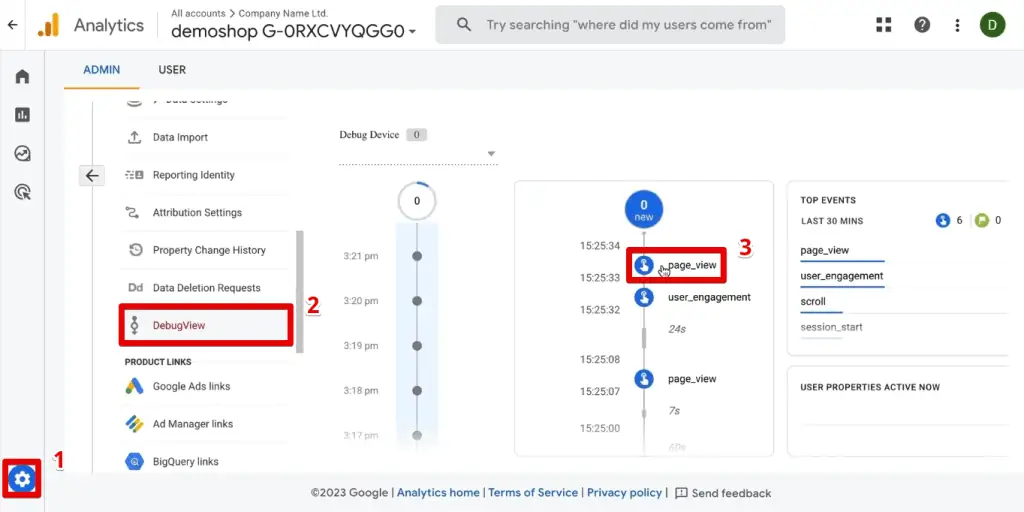
Task: Click the 3:21 pm minute marker
Action: click(417, 256)
